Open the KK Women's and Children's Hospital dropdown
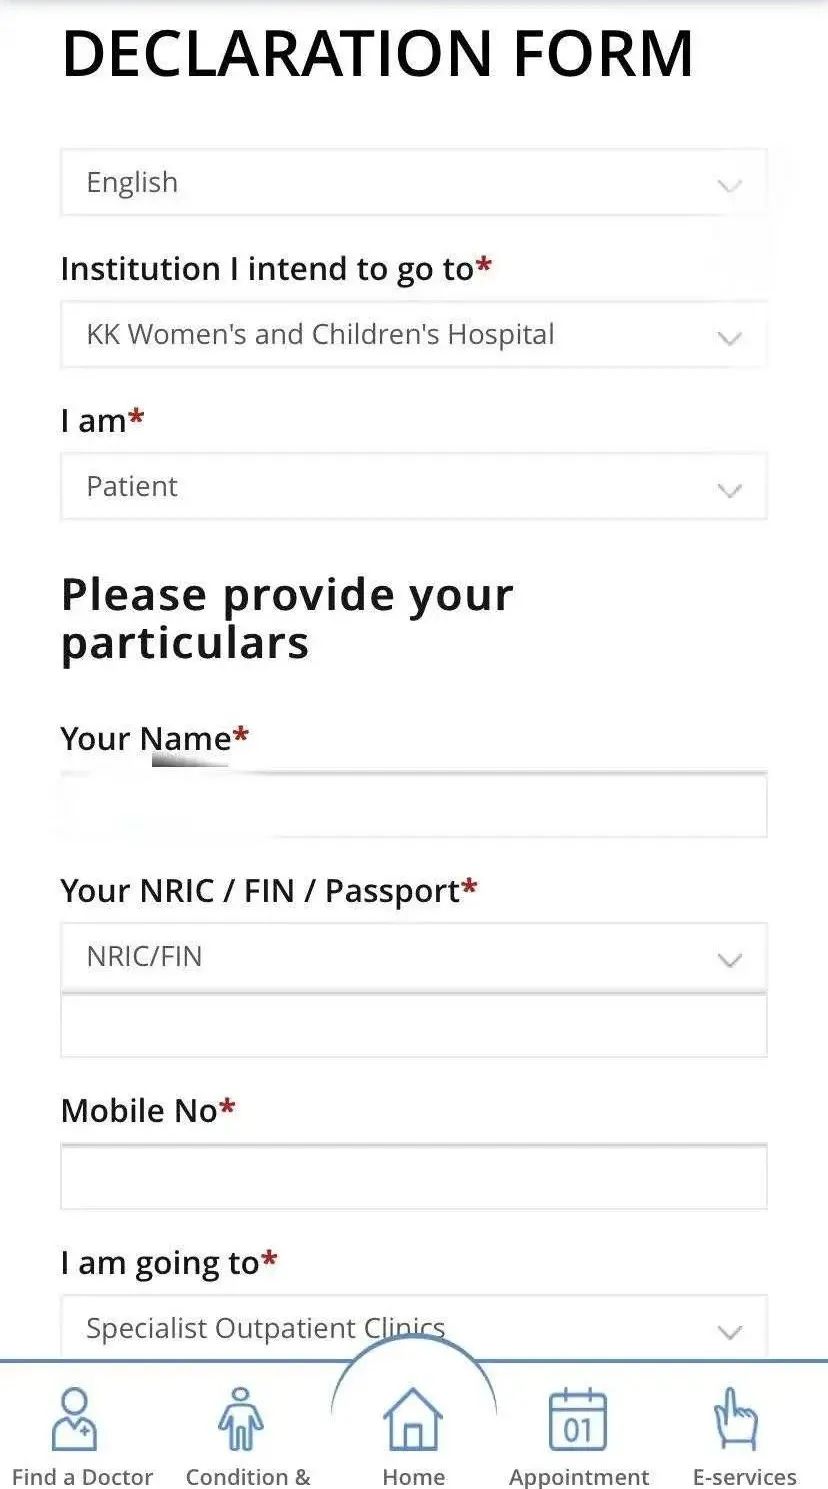This screenshot has height=1489, width=828. [413, 335]
